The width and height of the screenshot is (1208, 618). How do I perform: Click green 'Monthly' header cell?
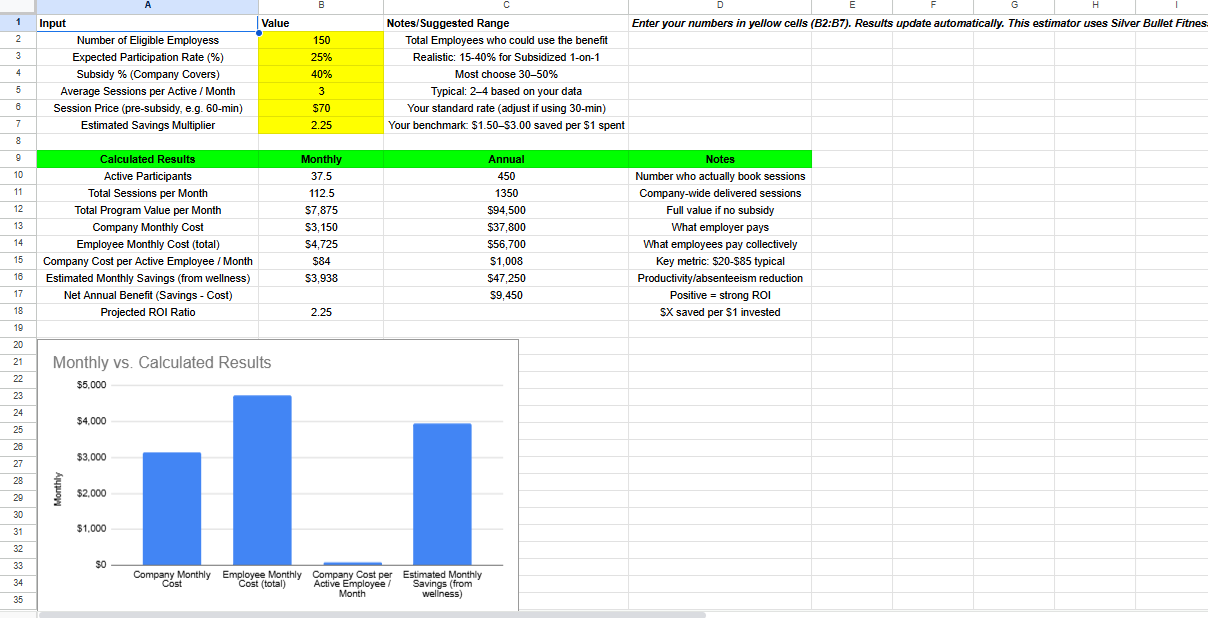pyautogui.click(x=321, y=159)
